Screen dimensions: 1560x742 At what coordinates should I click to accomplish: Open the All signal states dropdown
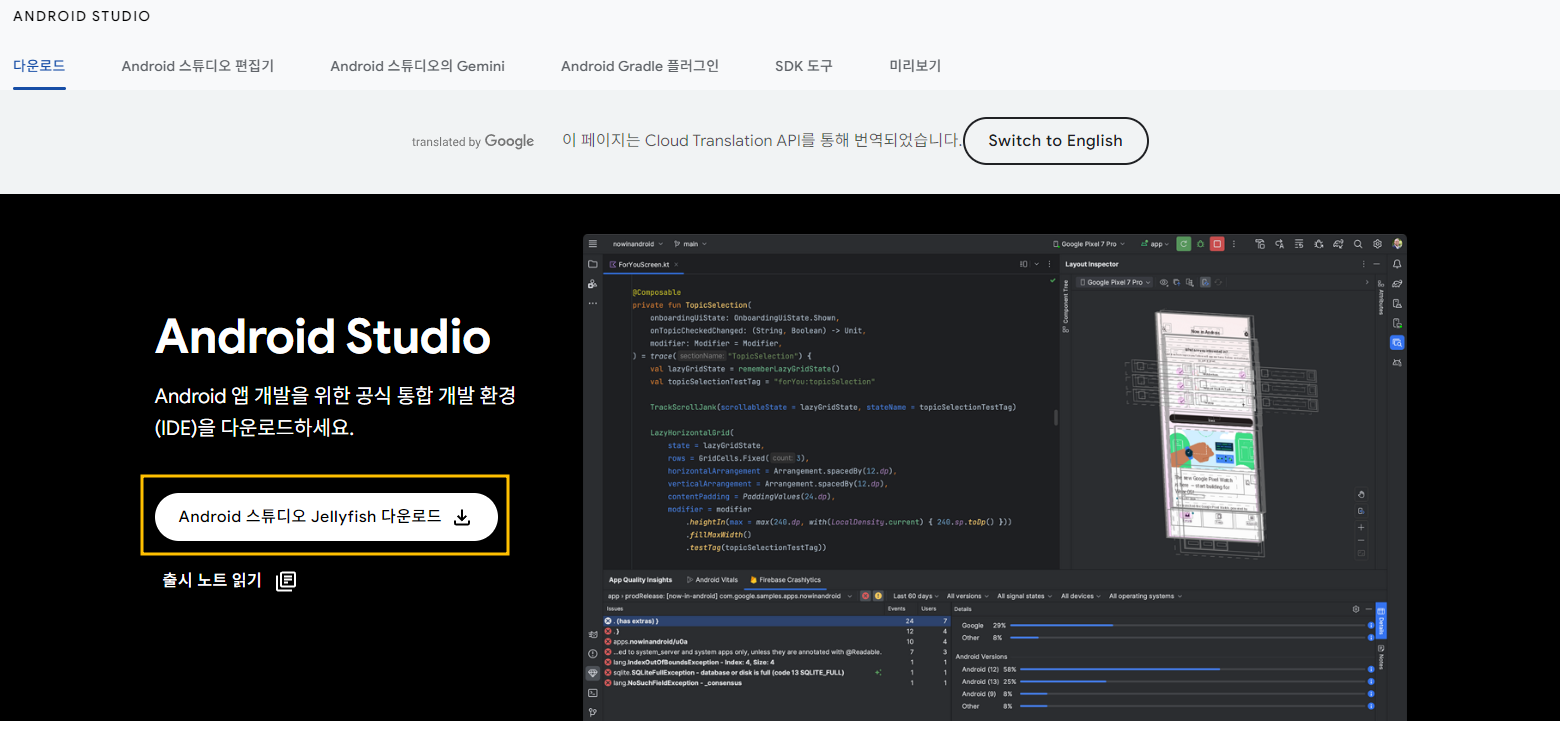(1025, 596)
